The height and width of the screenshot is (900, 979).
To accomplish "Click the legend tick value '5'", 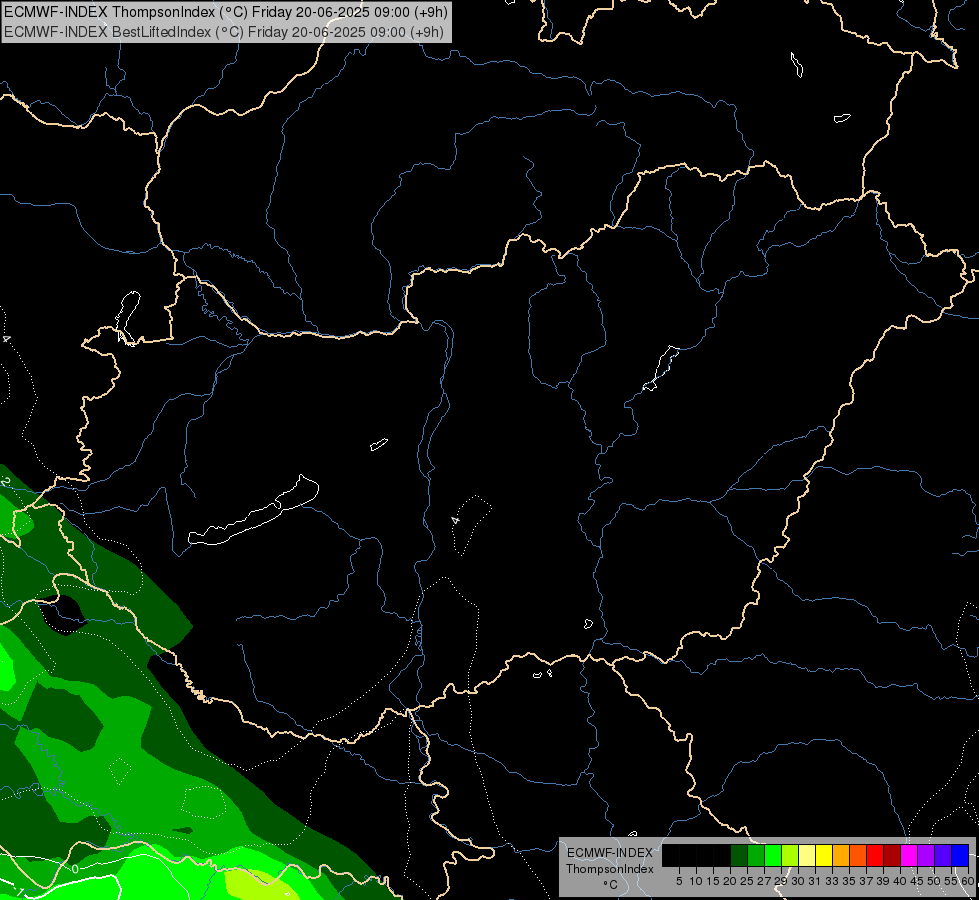I will coord(679,881).
